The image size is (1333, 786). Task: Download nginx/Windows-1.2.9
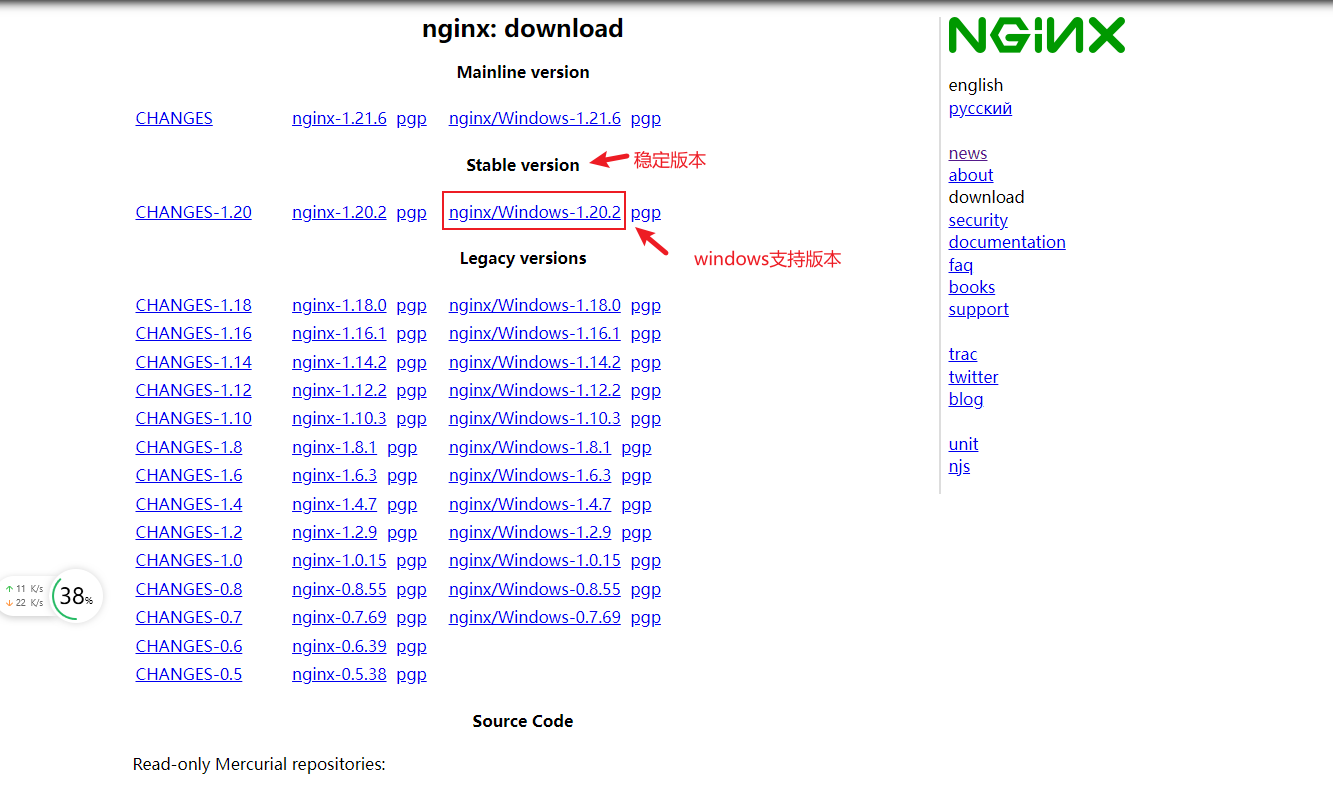click(x=530, y=532)
